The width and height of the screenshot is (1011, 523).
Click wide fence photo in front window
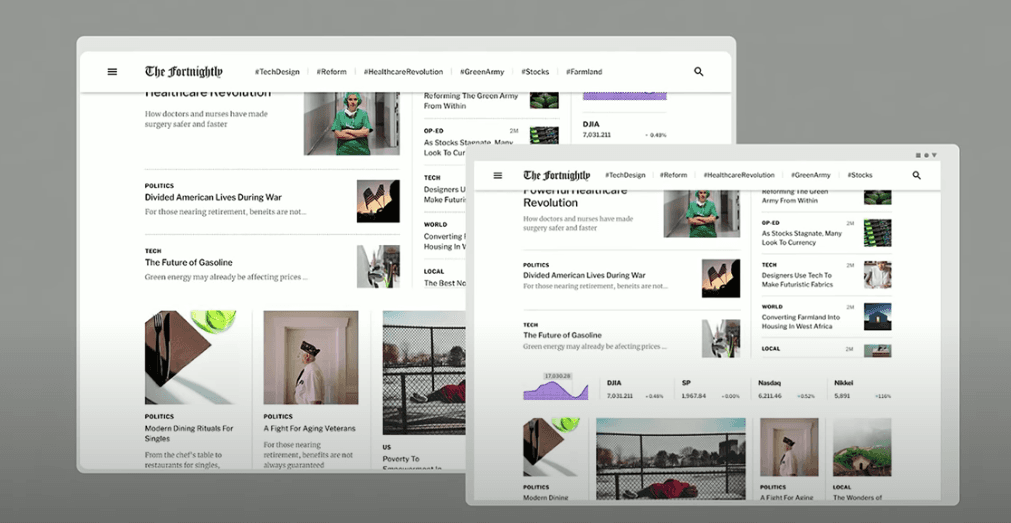pos(671,459)
